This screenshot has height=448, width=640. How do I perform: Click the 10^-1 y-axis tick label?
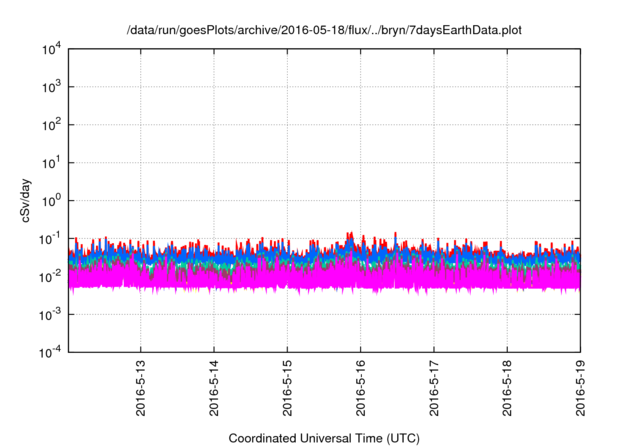click(48, 238)
